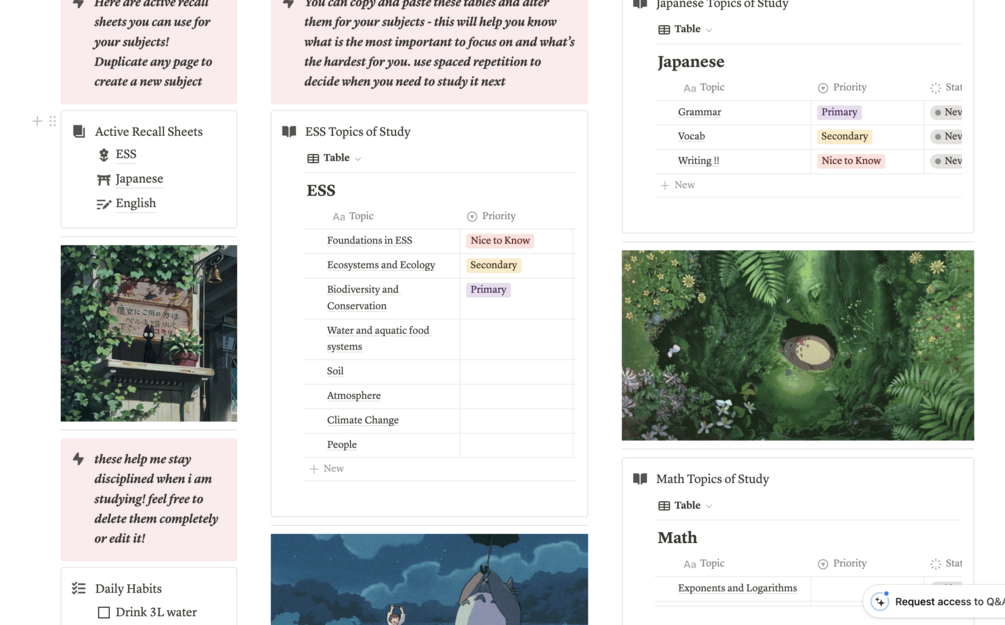Click Request access to Q&A button
The width and height of the screenshot is (1005, 625).
pyautogui.click(x=936, y=602)
